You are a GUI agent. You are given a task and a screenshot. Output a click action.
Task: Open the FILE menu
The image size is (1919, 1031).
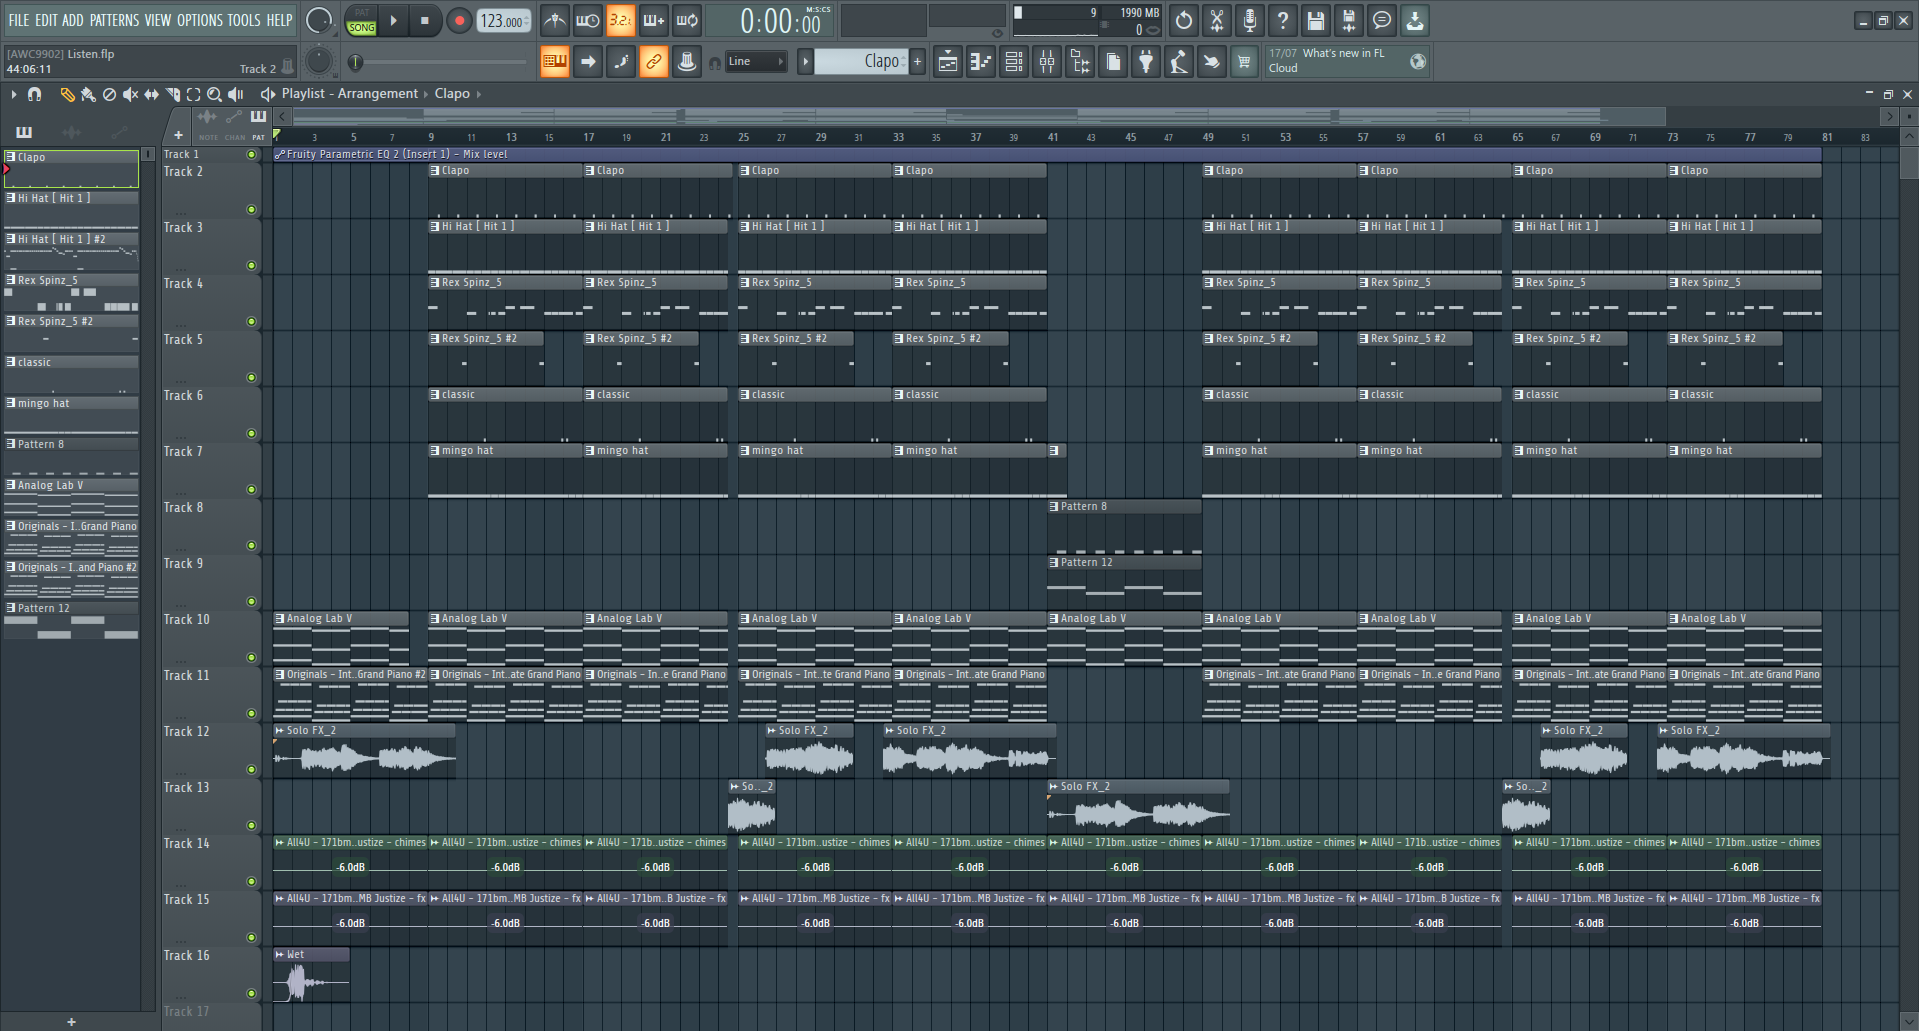coord(19,20)
